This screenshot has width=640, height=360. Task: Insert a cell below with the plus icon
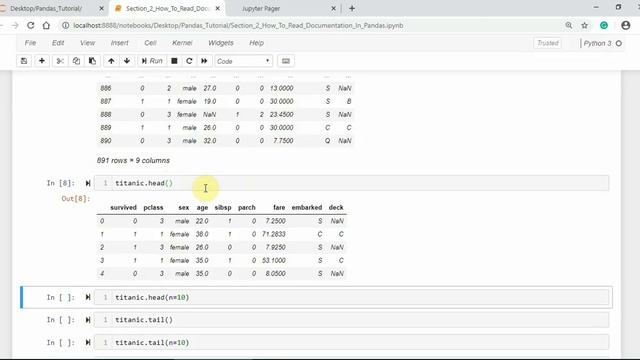[42, 61]
